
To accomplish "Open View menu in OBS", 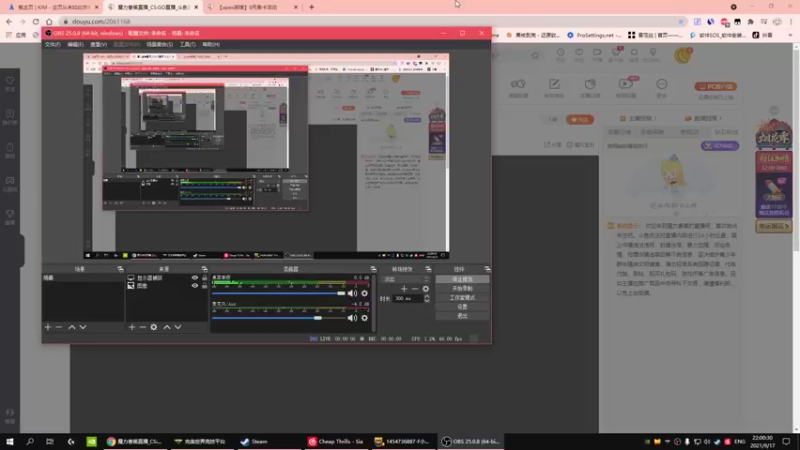I will [98, 44].
